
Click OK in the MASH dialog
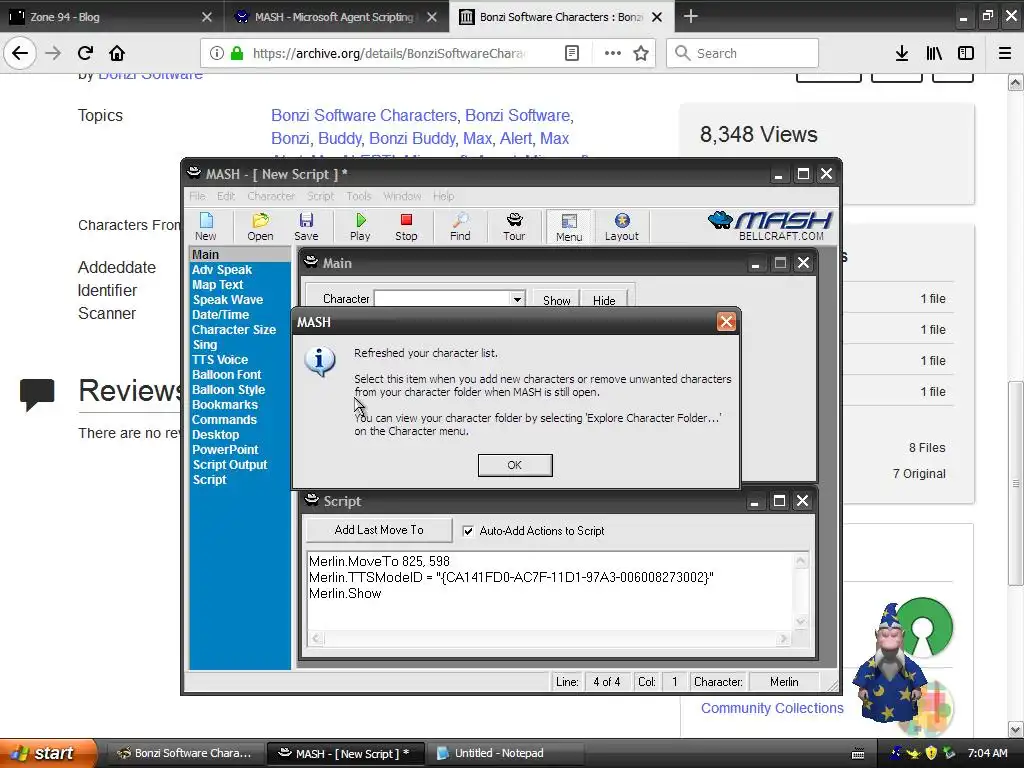click(515, 465)
